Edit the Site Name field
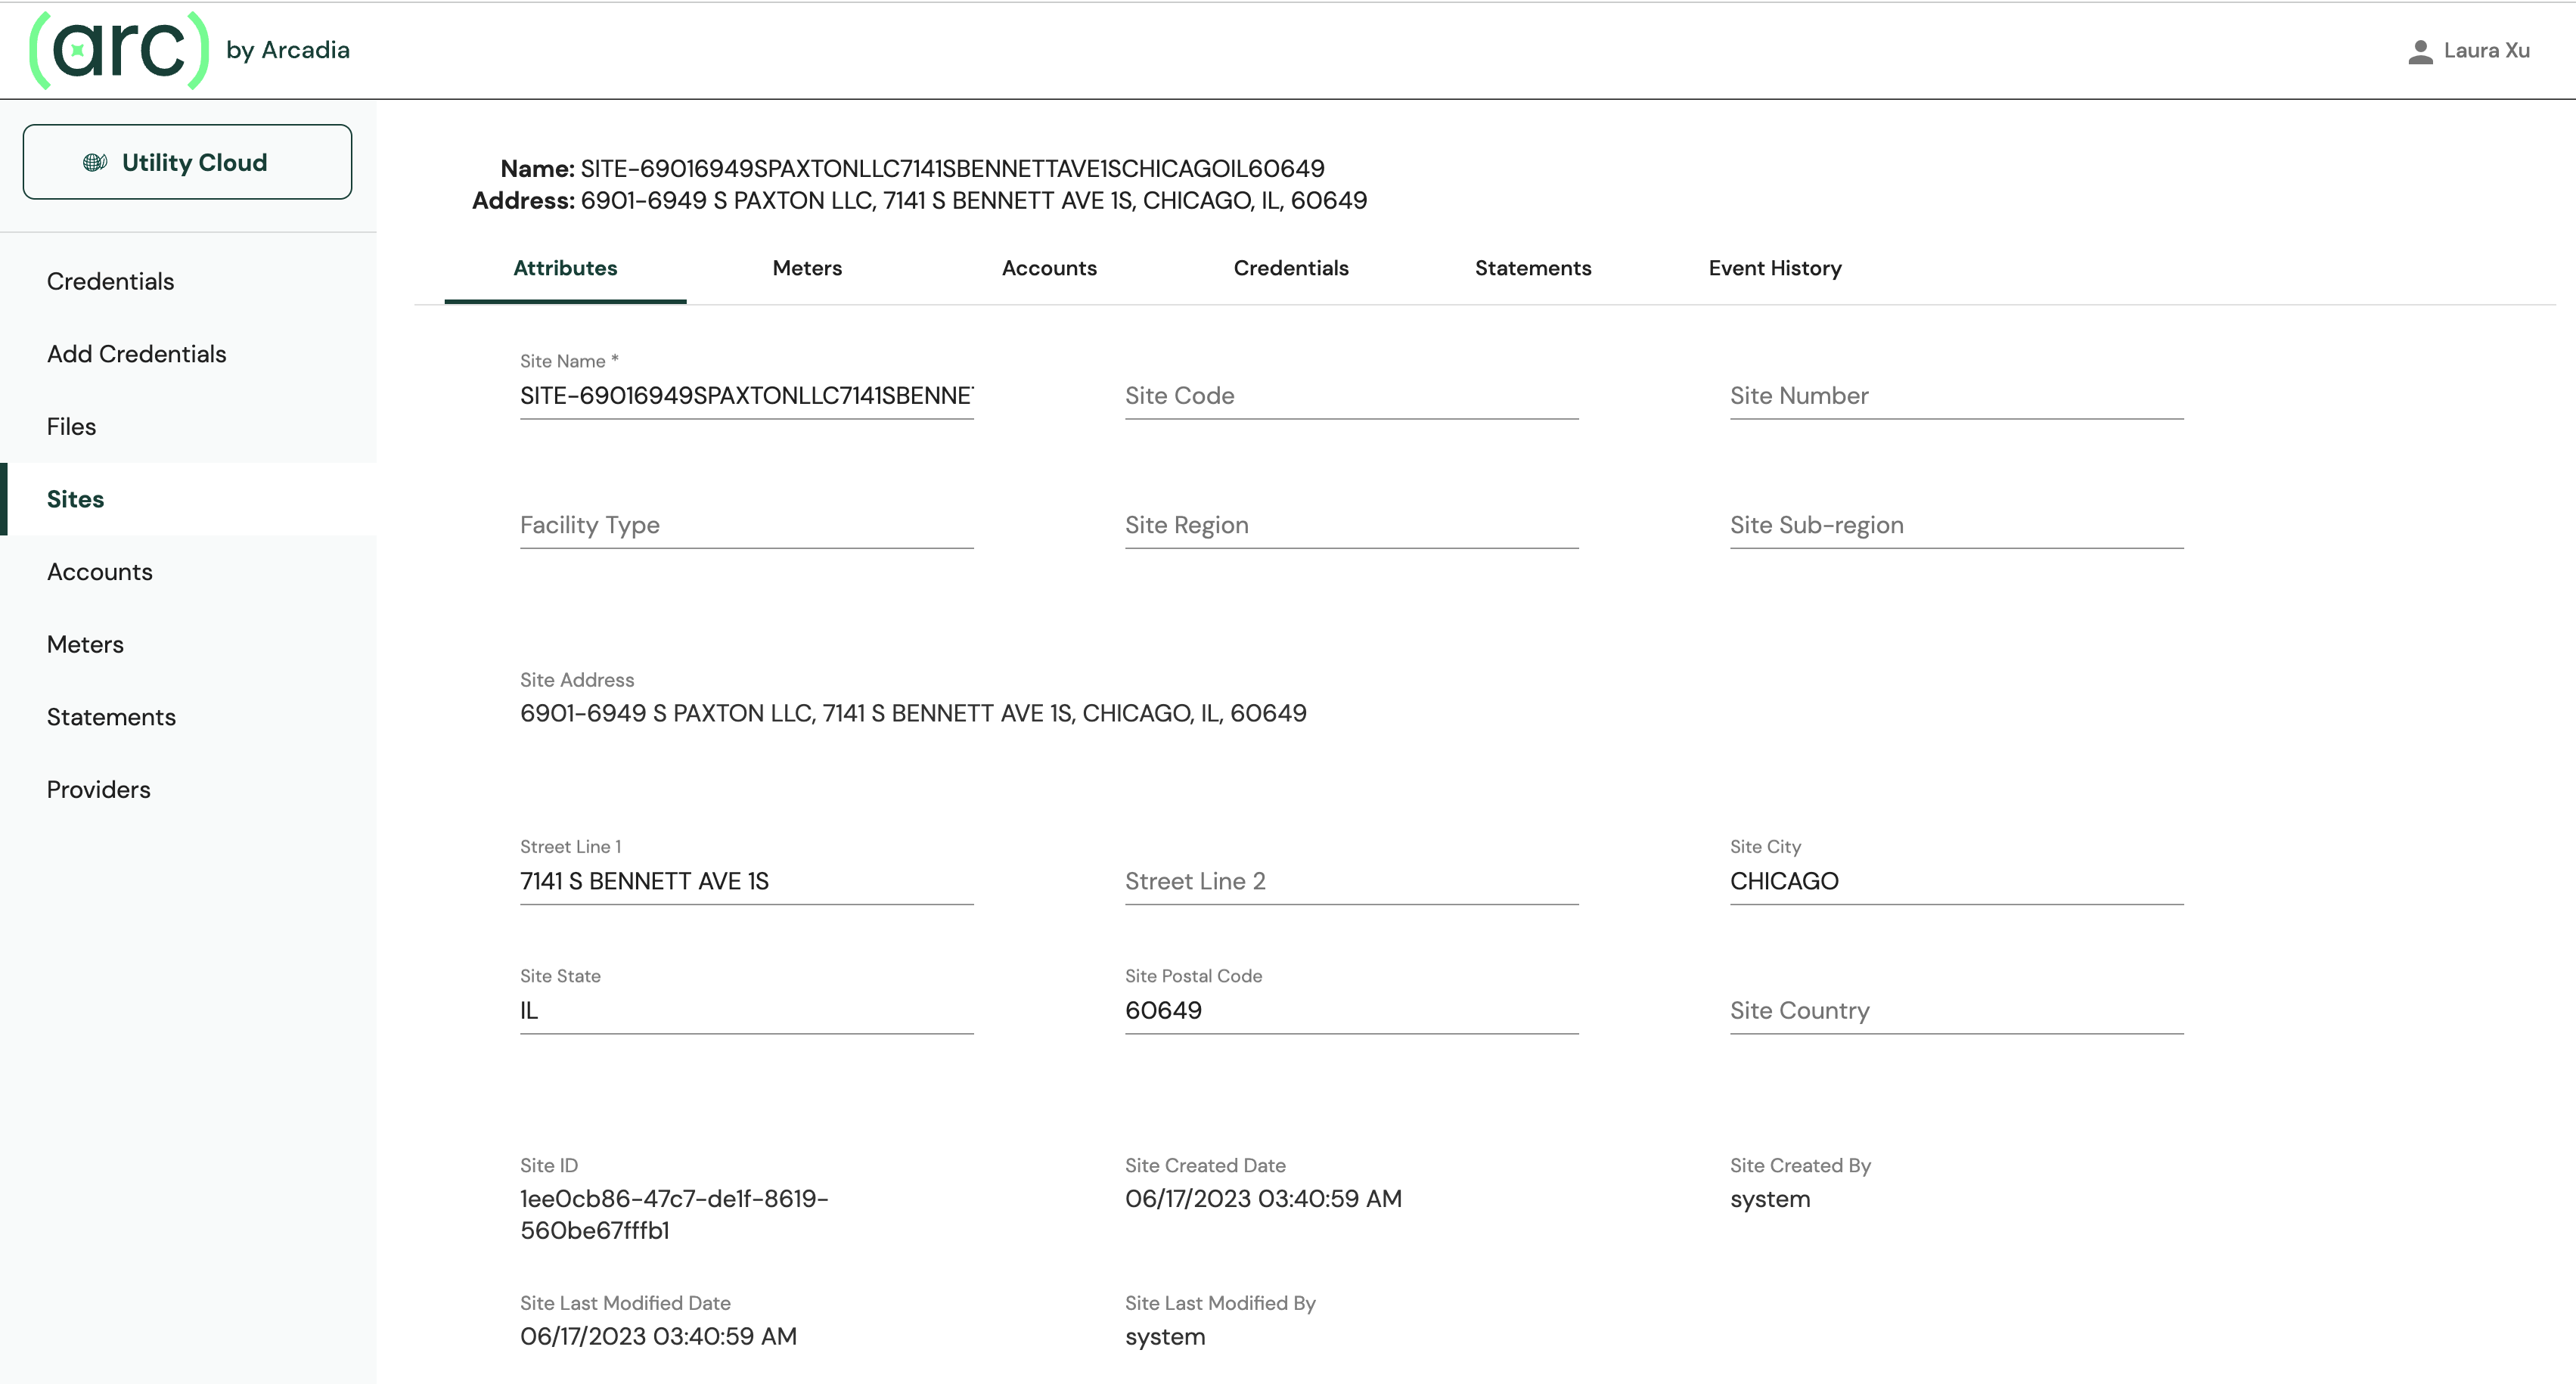Screen dimensions: 2576x1384 click(745, 396)
